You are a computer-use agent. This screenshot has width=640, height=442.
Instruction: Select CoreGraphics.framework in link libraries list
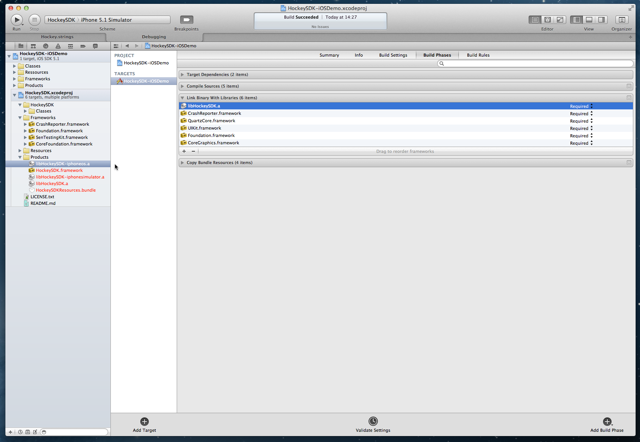(406, 143)
